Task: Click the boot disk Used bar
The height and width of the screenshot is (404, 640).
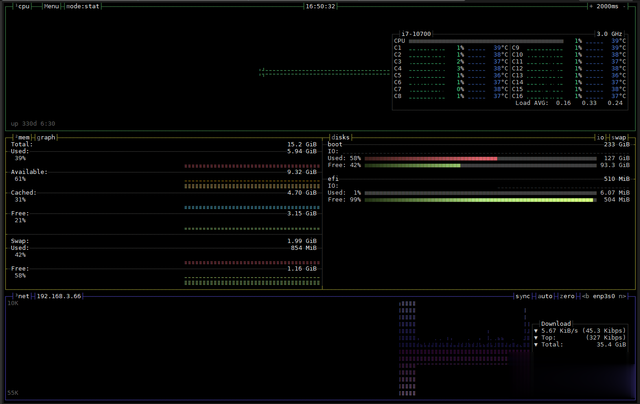Action: click(480, 158)
